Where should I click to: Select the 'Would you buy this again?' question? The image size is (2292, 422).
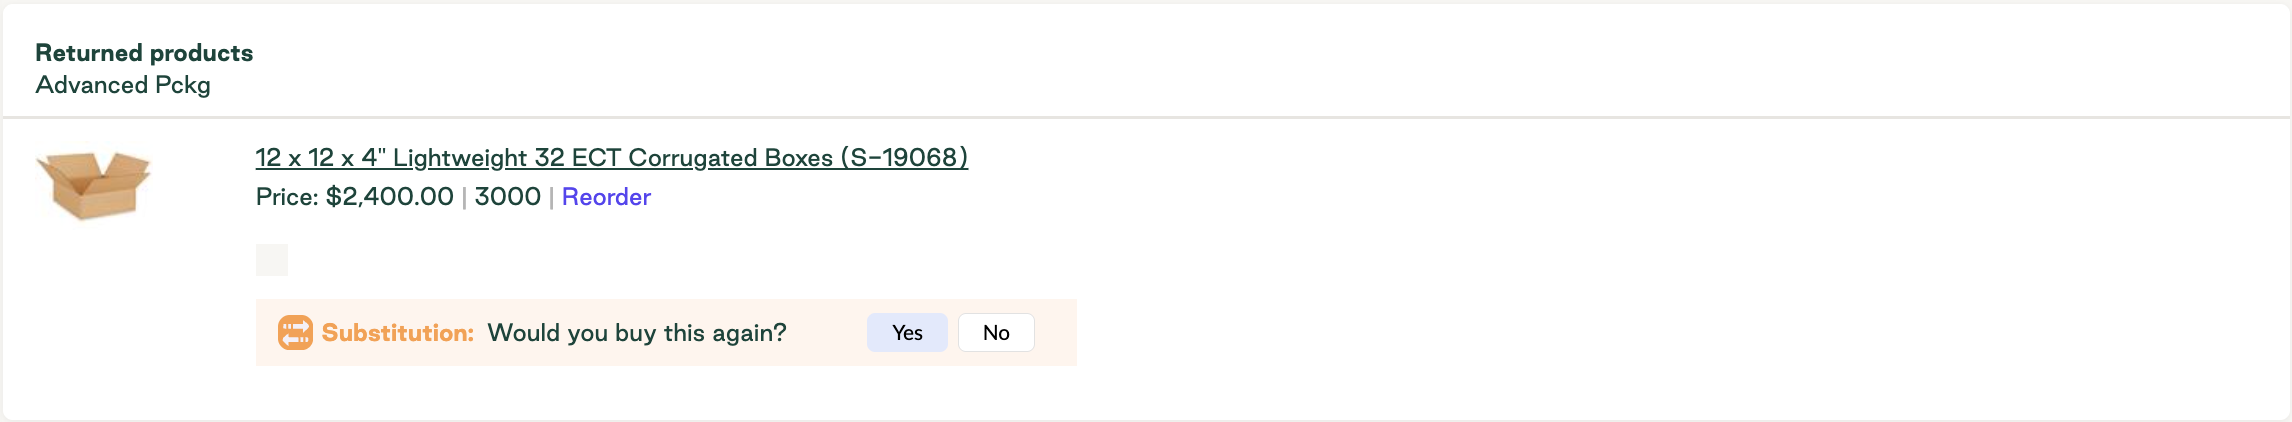coord(637,333)
